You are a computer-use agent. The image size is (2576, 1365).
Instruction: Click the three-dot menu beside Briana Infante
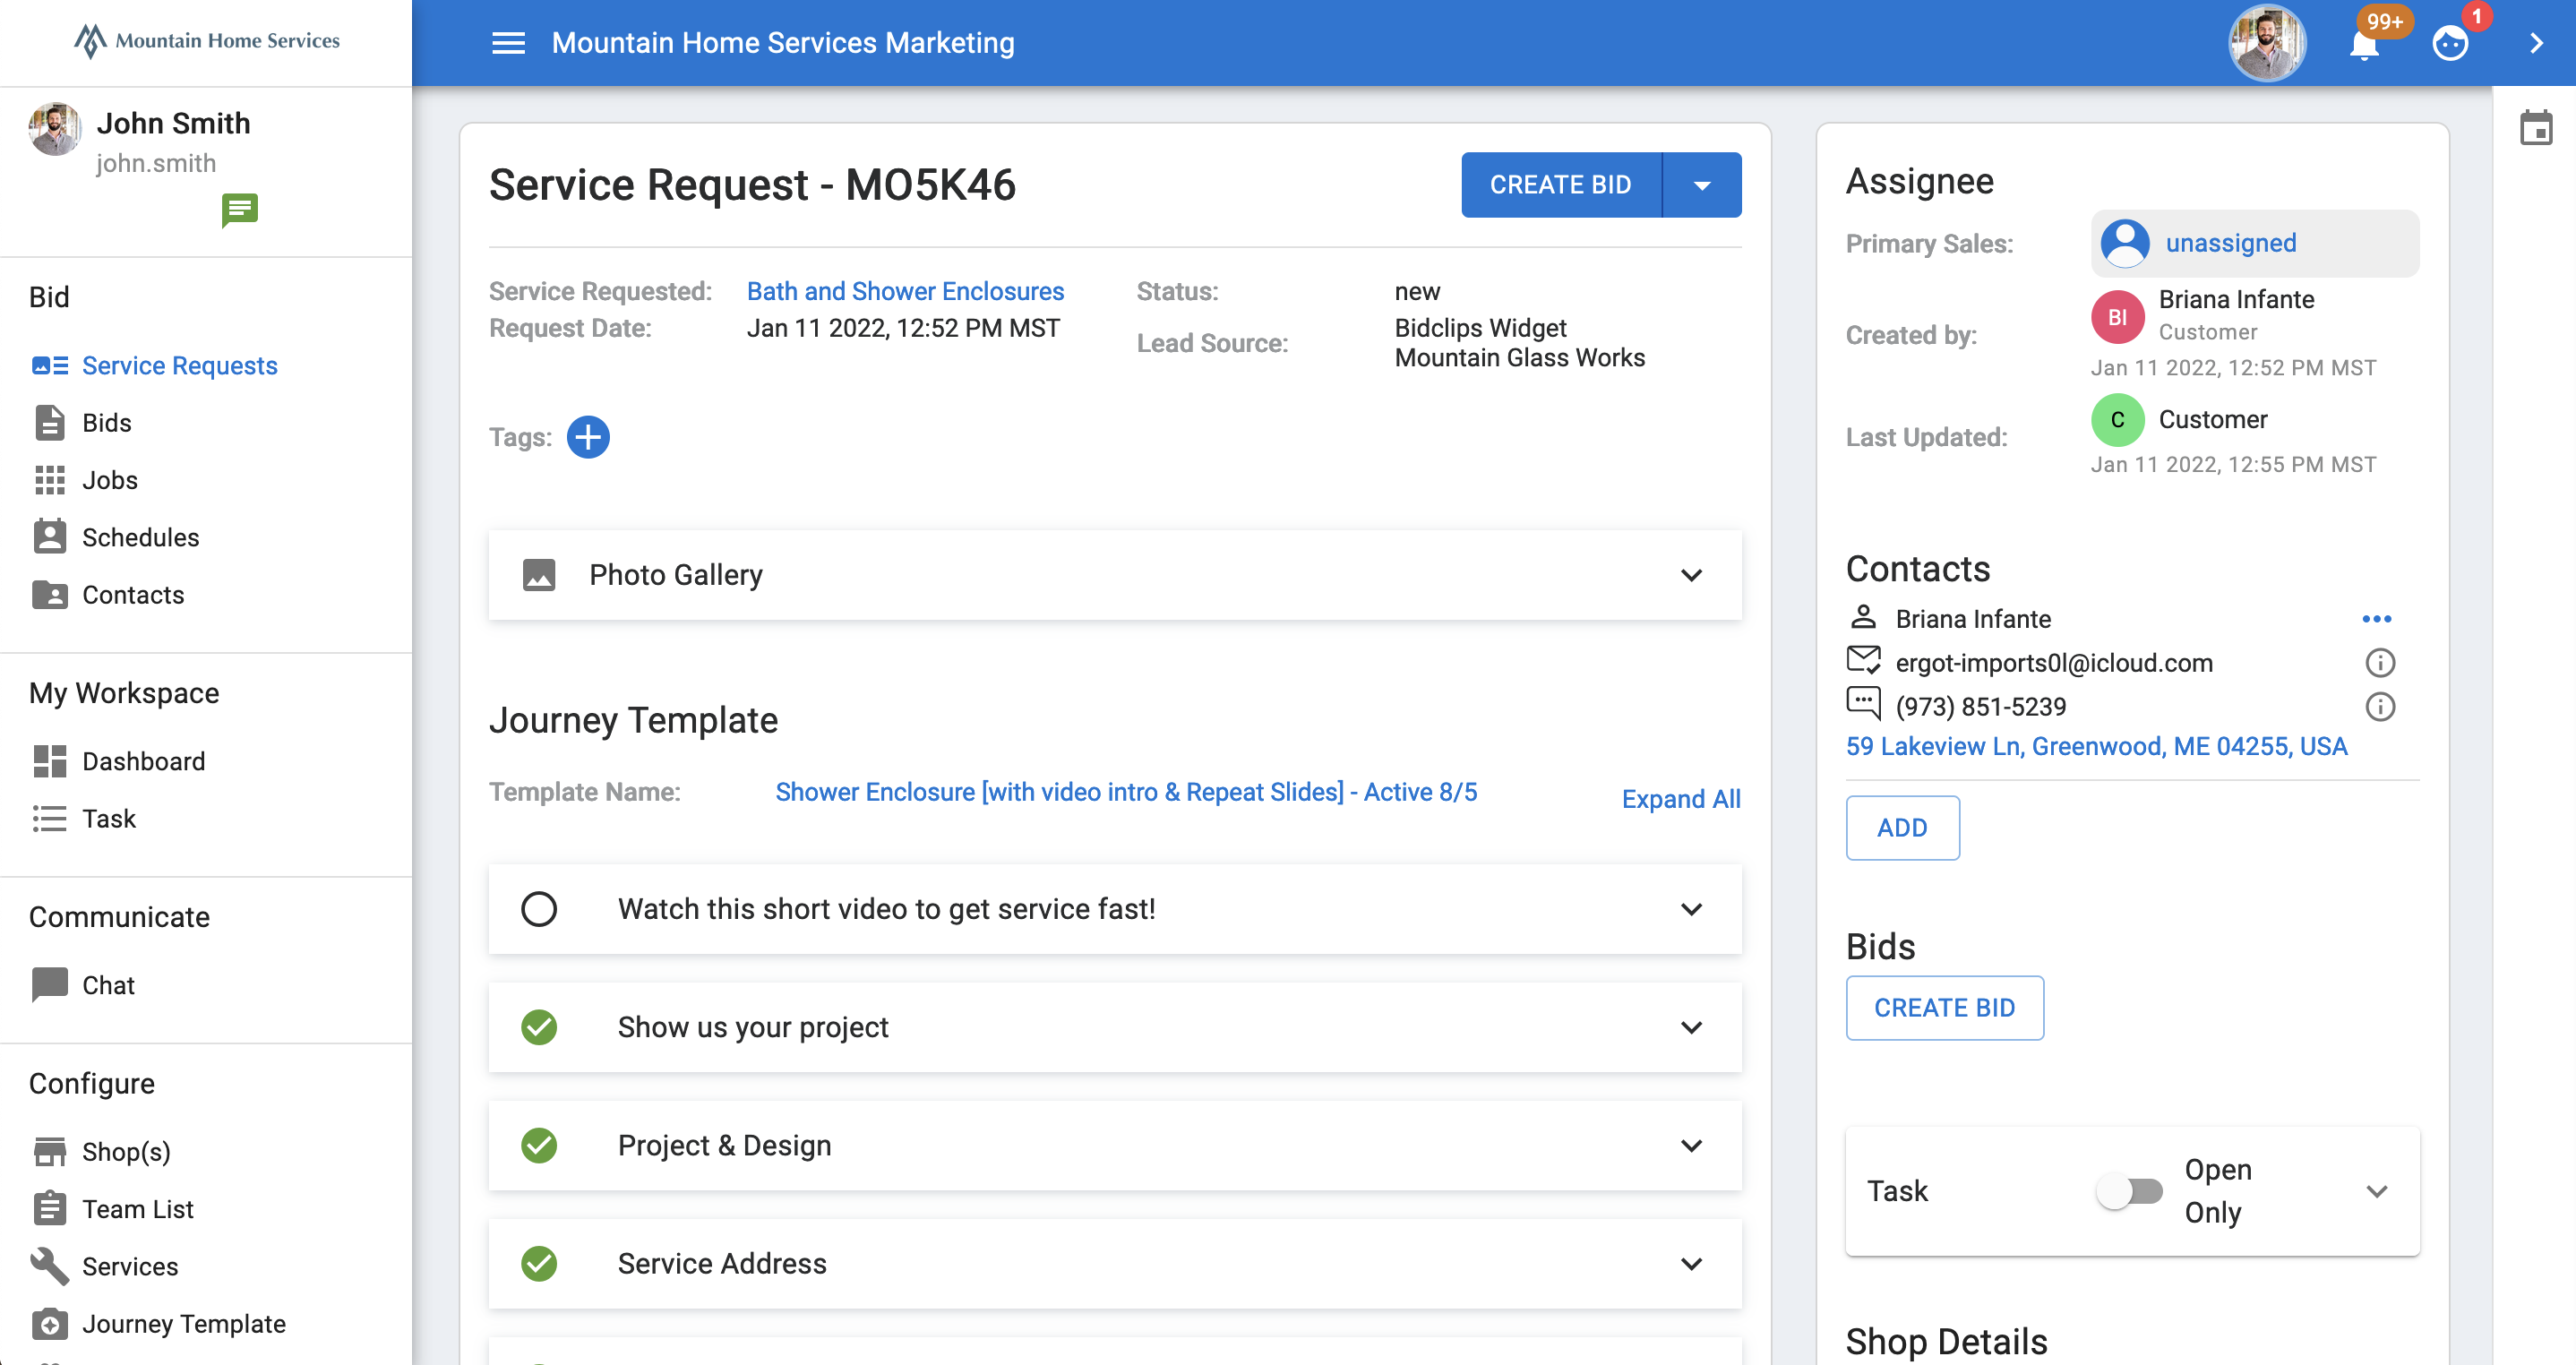pyautogui.click(x=2376, y=619)
